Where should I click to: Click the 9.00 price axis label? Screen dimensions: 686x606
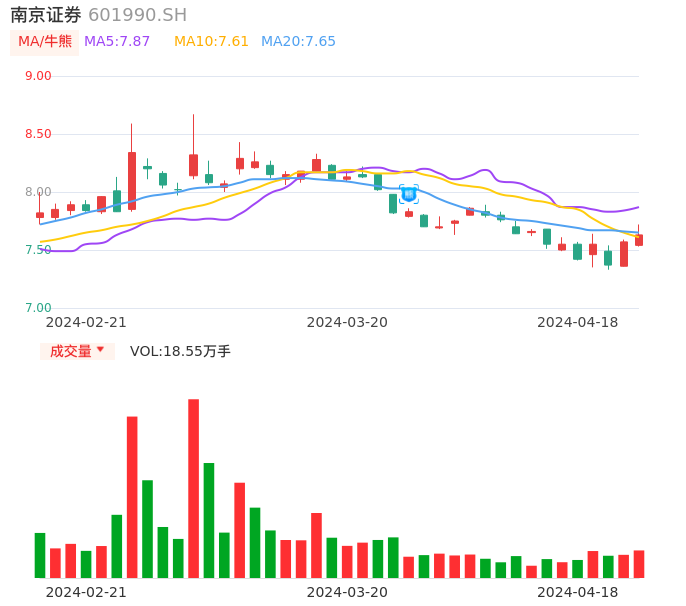tap(38, 76)
